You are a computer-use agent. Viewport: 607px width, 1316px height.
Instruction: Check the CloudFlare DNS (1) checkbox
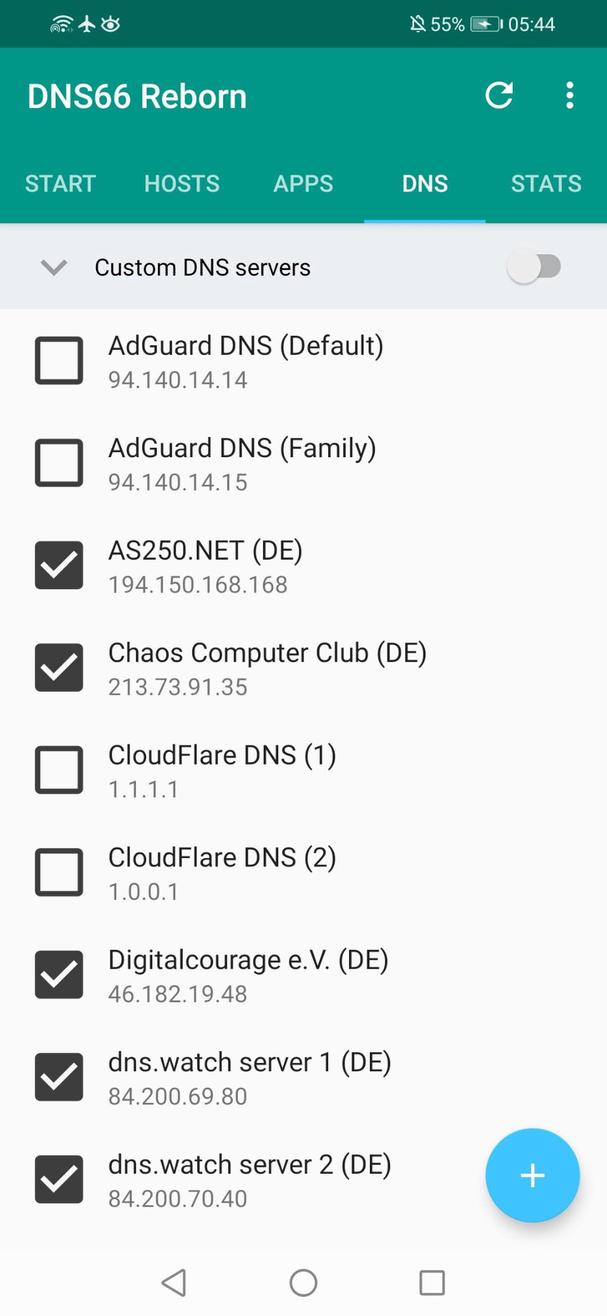pyautogui.click(x=59, y=770)
